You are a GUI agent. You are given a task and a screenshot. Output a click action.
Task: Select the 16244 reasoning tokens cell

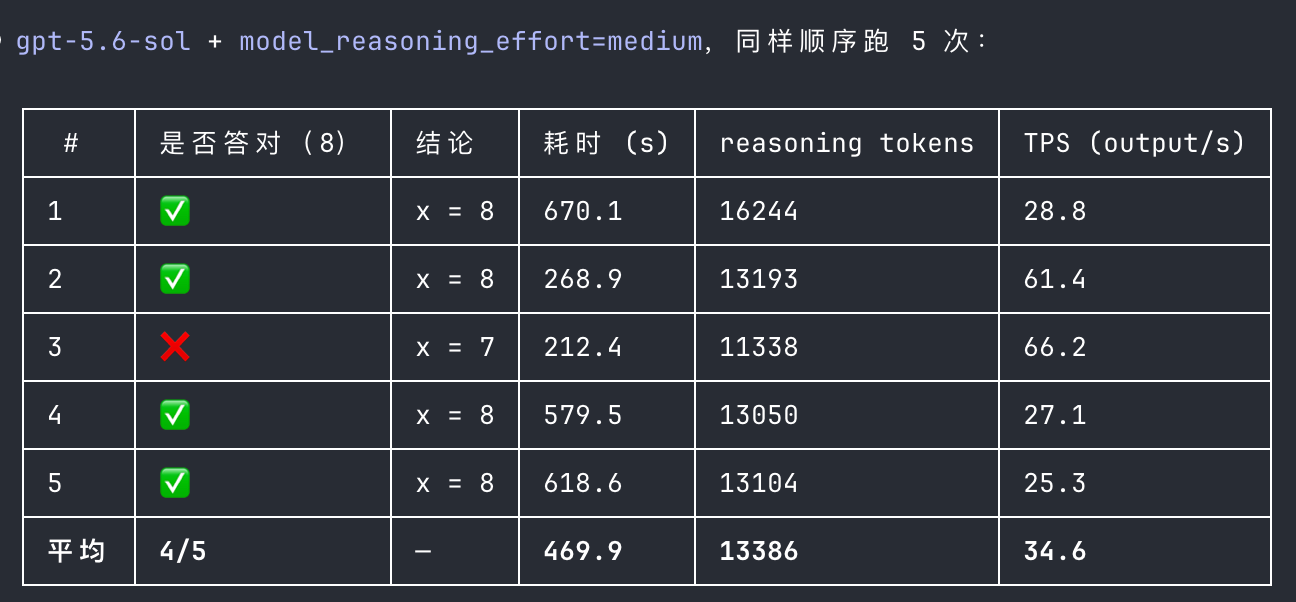[759, 211]
